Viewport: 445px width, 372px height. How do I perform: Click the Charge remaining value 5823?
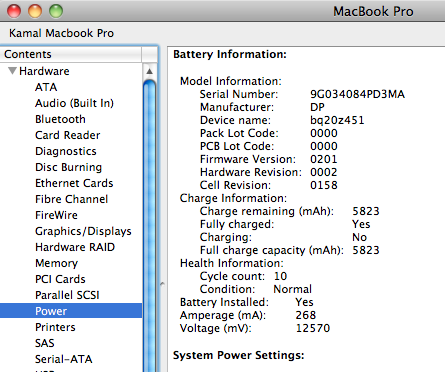tap(366, 211)
